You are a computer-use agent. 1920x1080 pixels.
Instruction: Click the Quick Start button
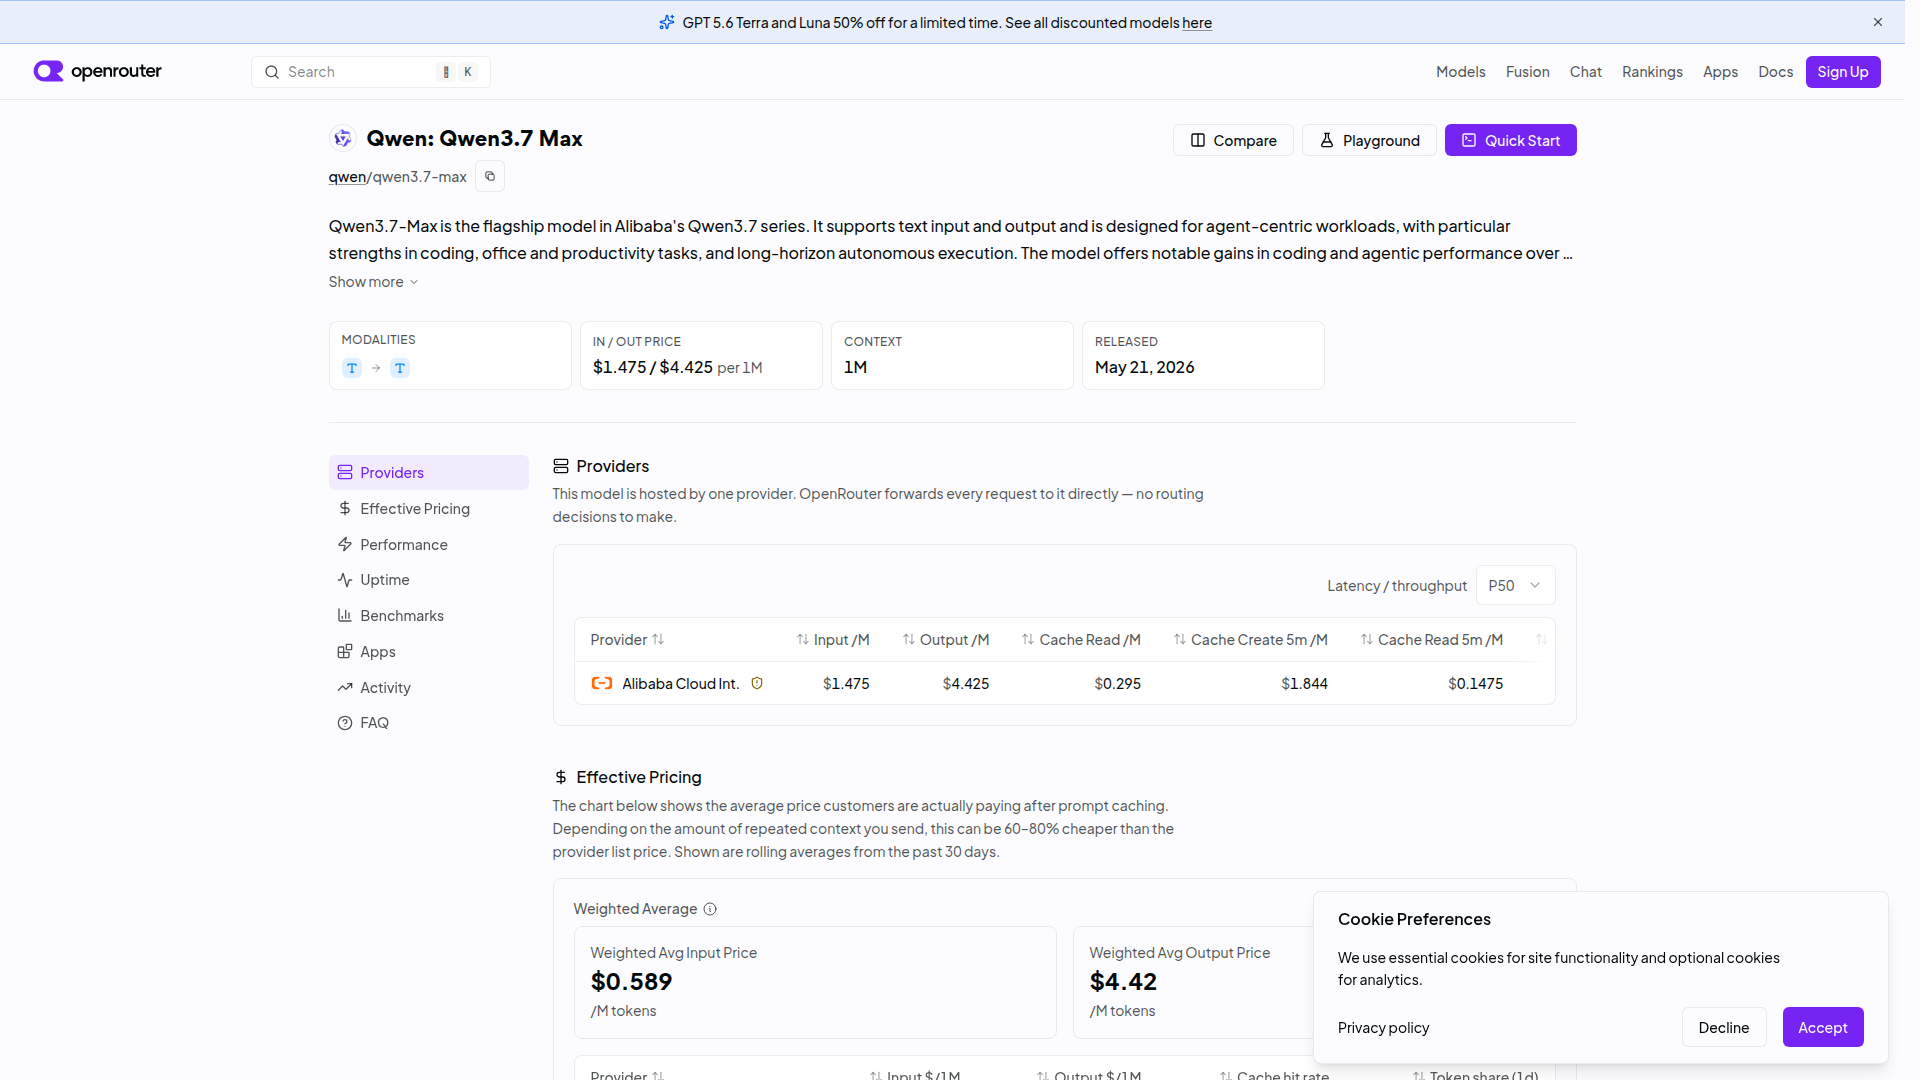tap(1510, 140)
